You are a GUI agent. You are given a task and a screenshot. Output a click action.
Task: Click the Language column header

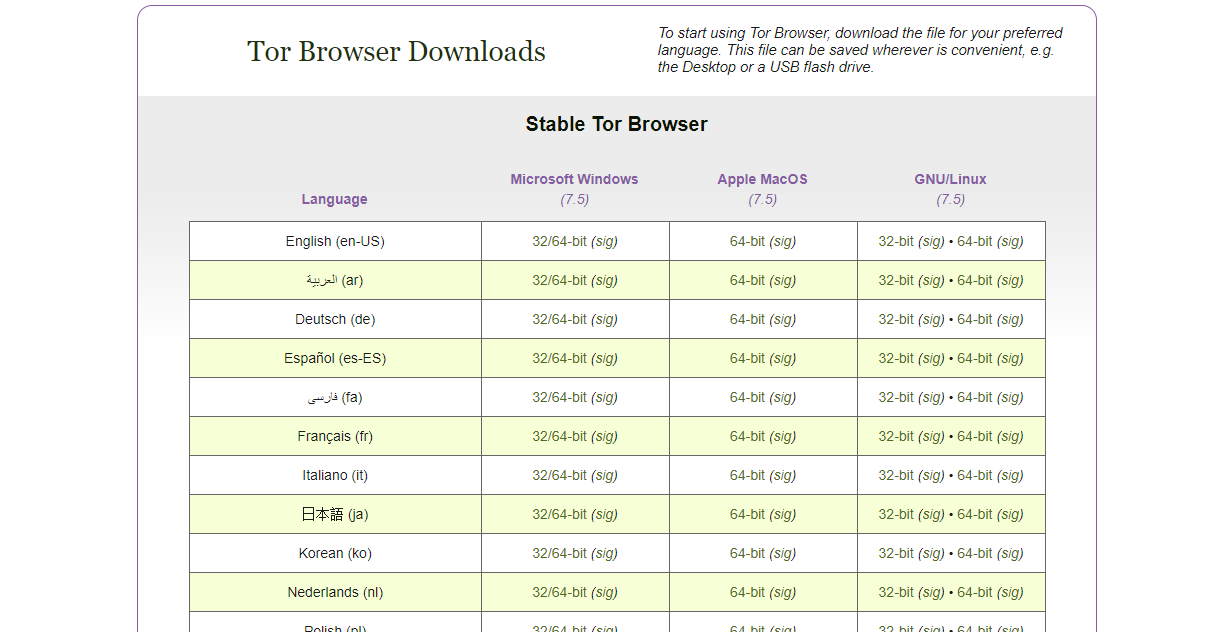(334, 199)
